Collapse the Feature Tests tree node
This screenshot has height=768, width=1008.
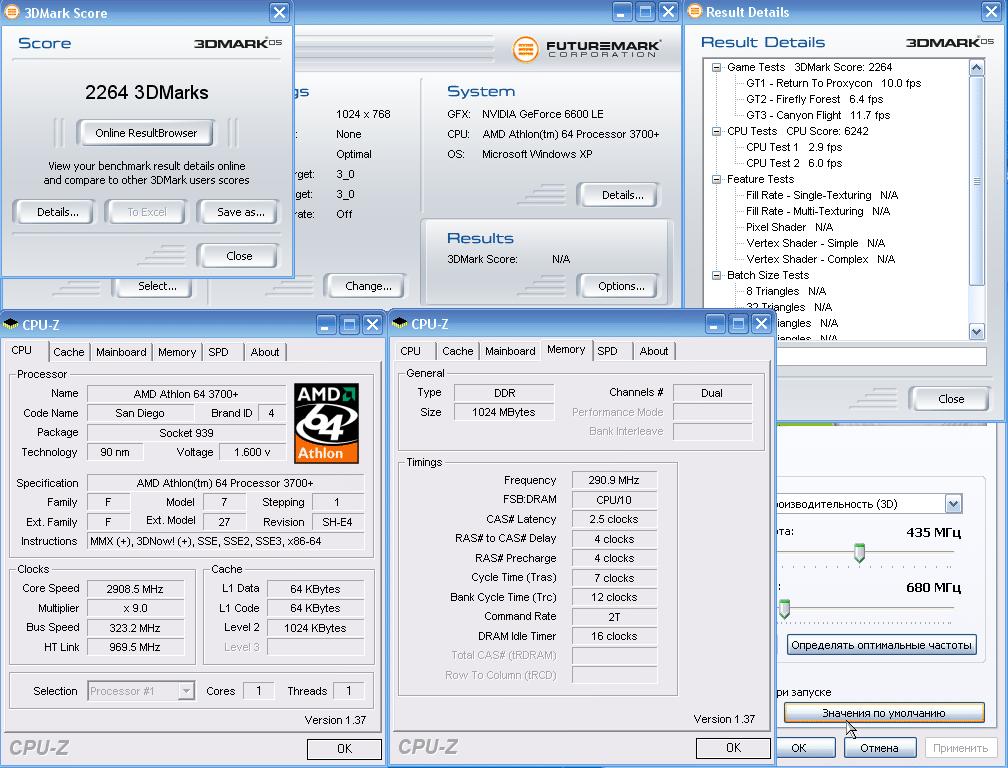[716, 179]
